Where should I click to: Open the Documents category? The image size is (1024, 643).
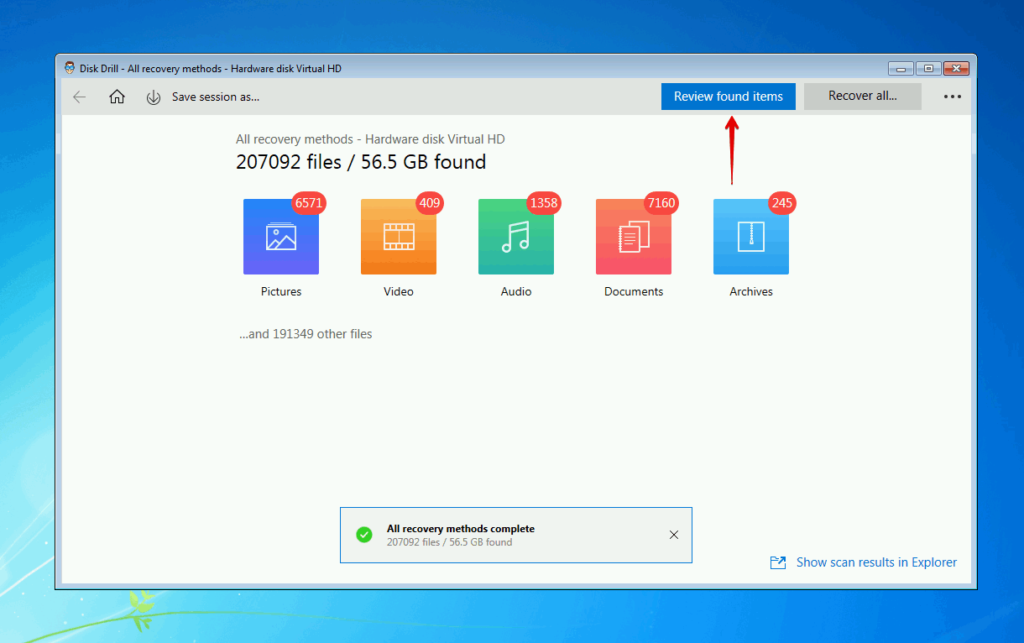tap(633, 236)
